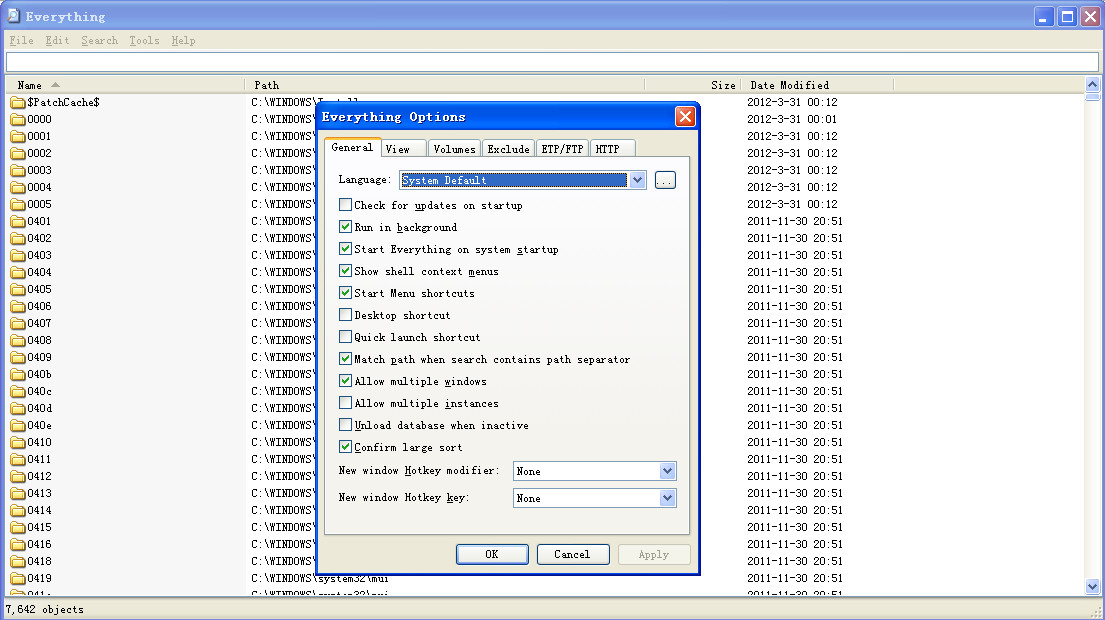Screen dimensions: 1105x620
Task: Click the folder icon next to 0411
Action: point(18,459)
